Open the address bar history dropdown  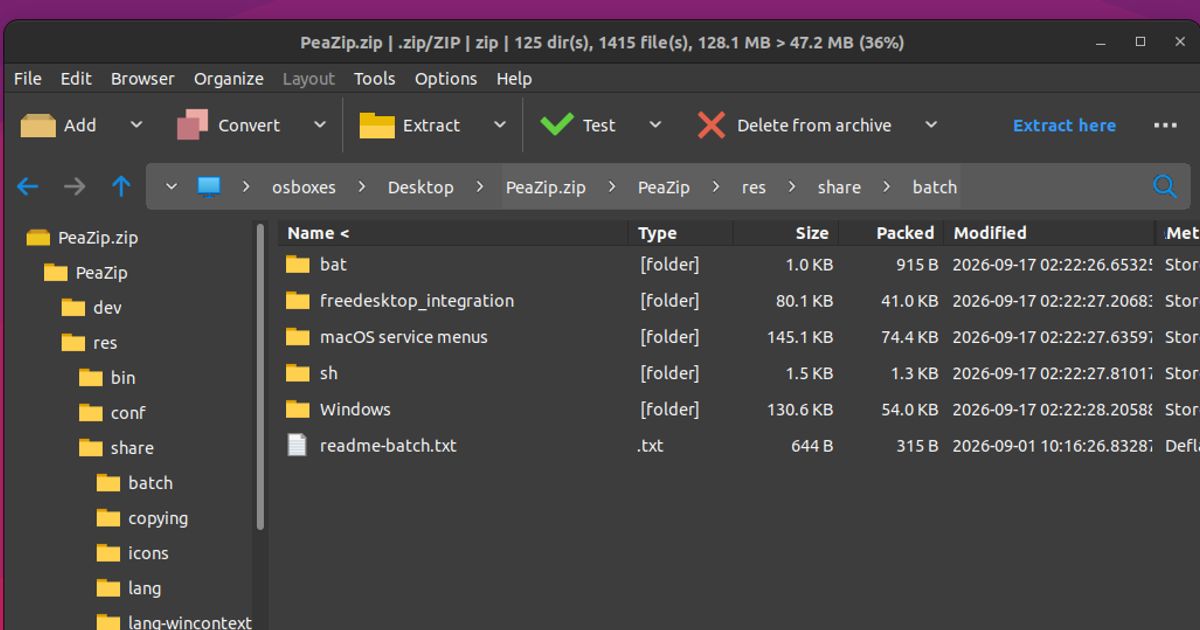tap(172, 186)
